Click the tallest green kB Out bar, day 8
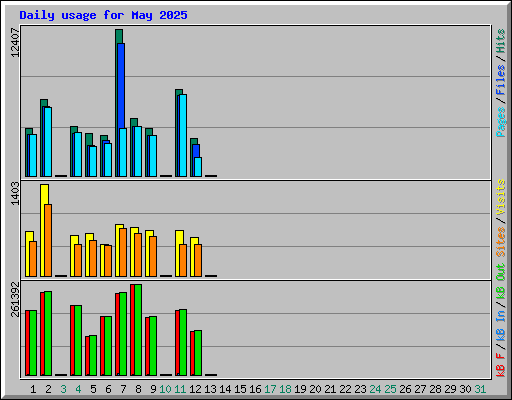Viewport: 512px width, 400px height. click(138, 330)
